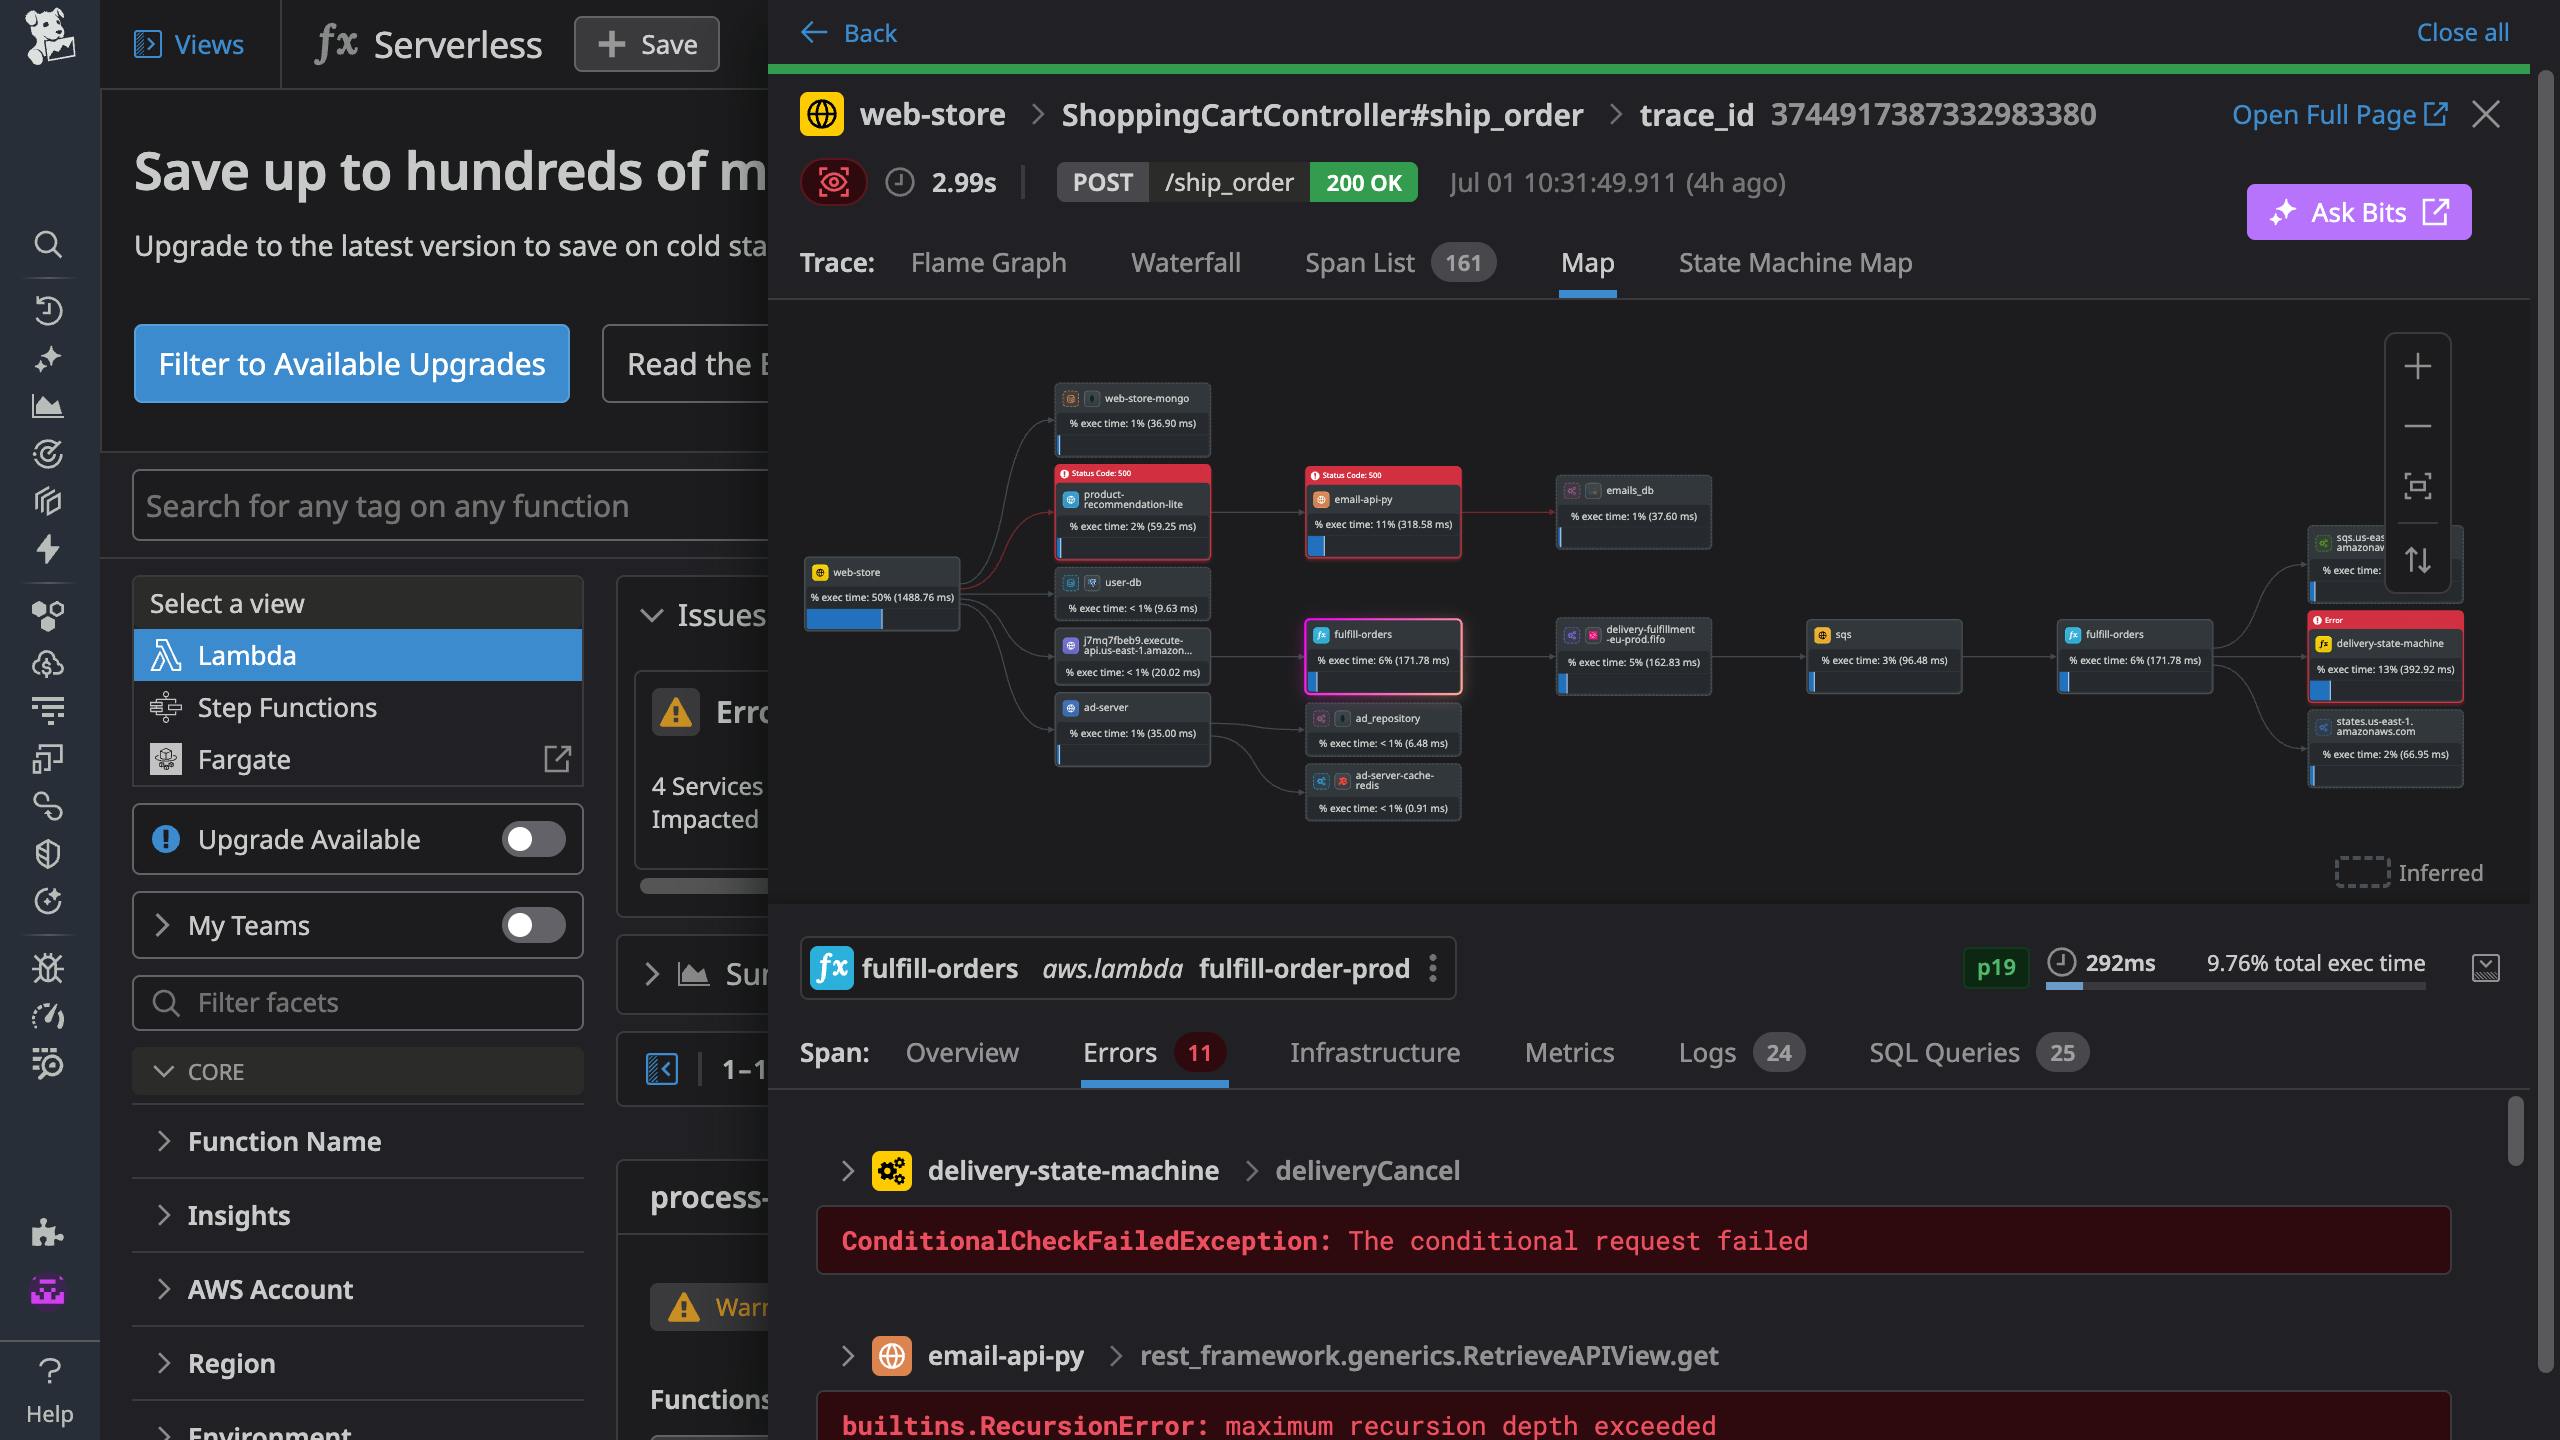Switch to the Flame Graph tab
This screenshot has width=2560, height=1440.
[x=988, y=263]
